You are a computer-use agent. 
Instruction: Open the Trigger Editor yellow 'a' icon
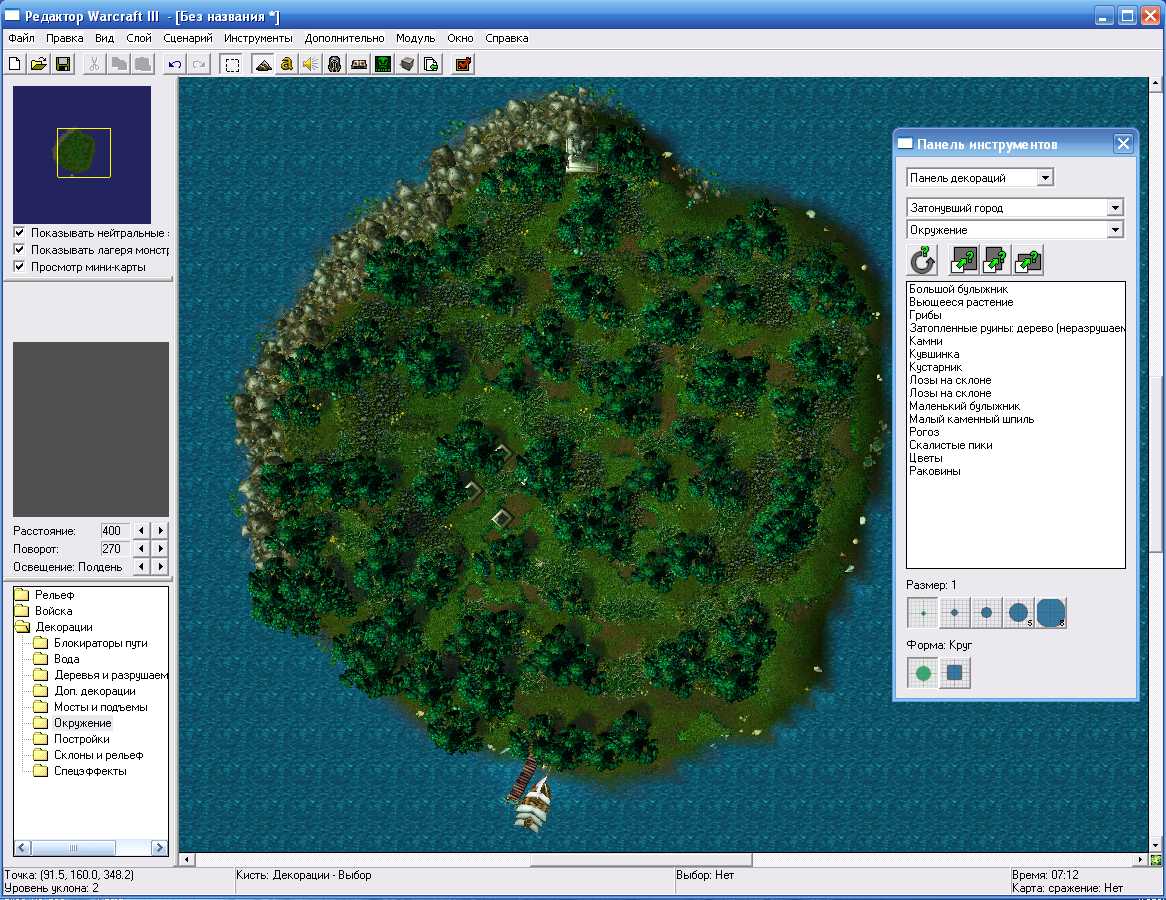click(286, 65)
